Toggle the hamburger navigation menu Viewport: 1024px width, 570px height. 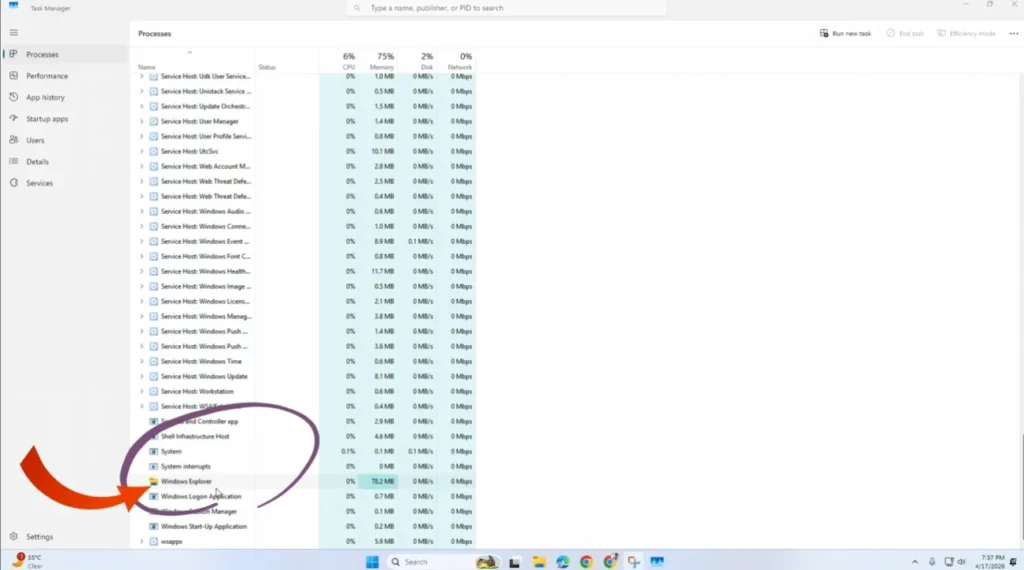14,33
